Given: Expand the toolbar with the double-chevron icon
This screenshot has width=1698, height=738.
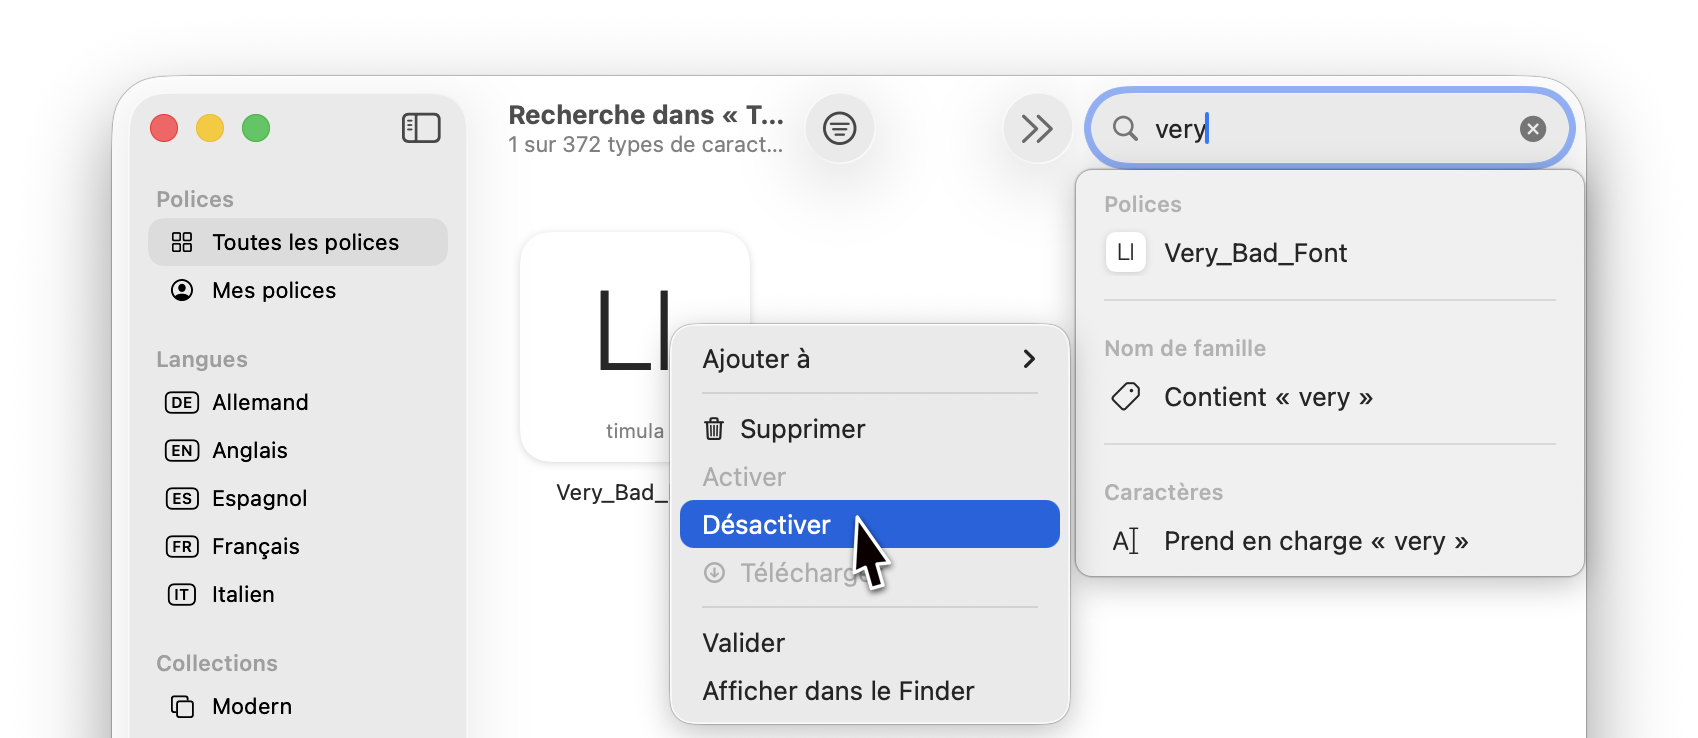Looking at the screenshot, I should (1037, 128).
